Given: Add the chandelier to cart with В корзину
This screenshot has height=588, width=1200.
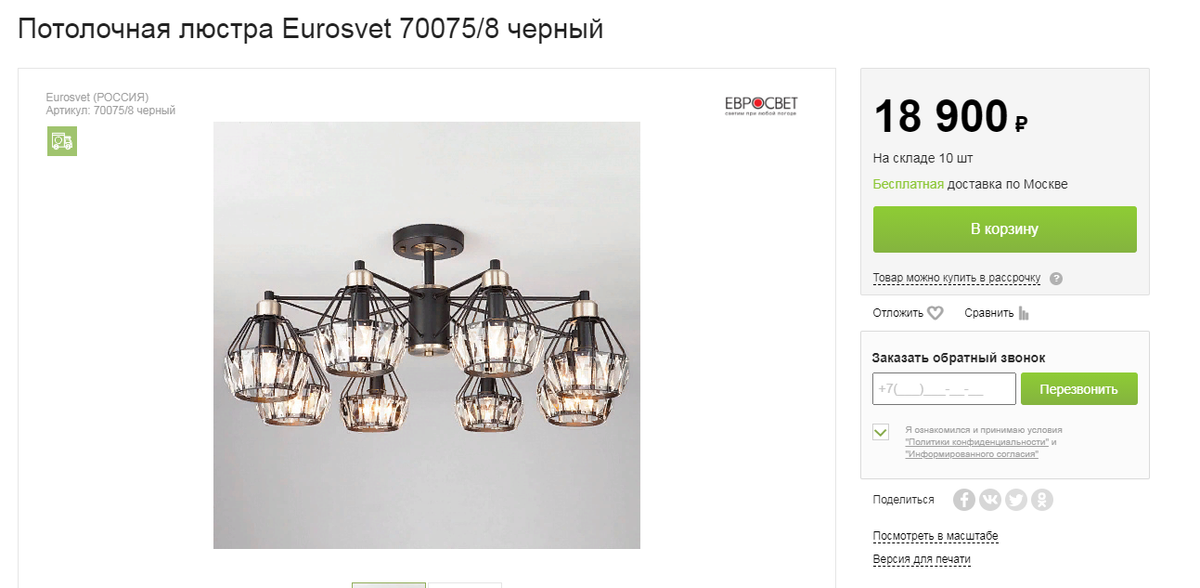Looking at the screenshot, I should (1005, 229).
